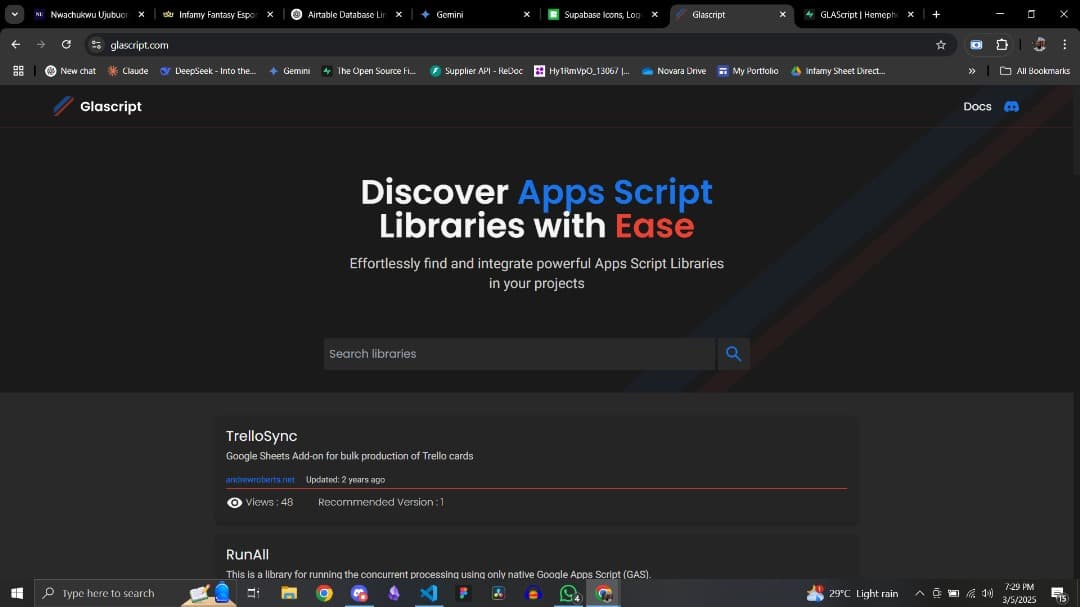Click the Windows taskbar search box

134,593
